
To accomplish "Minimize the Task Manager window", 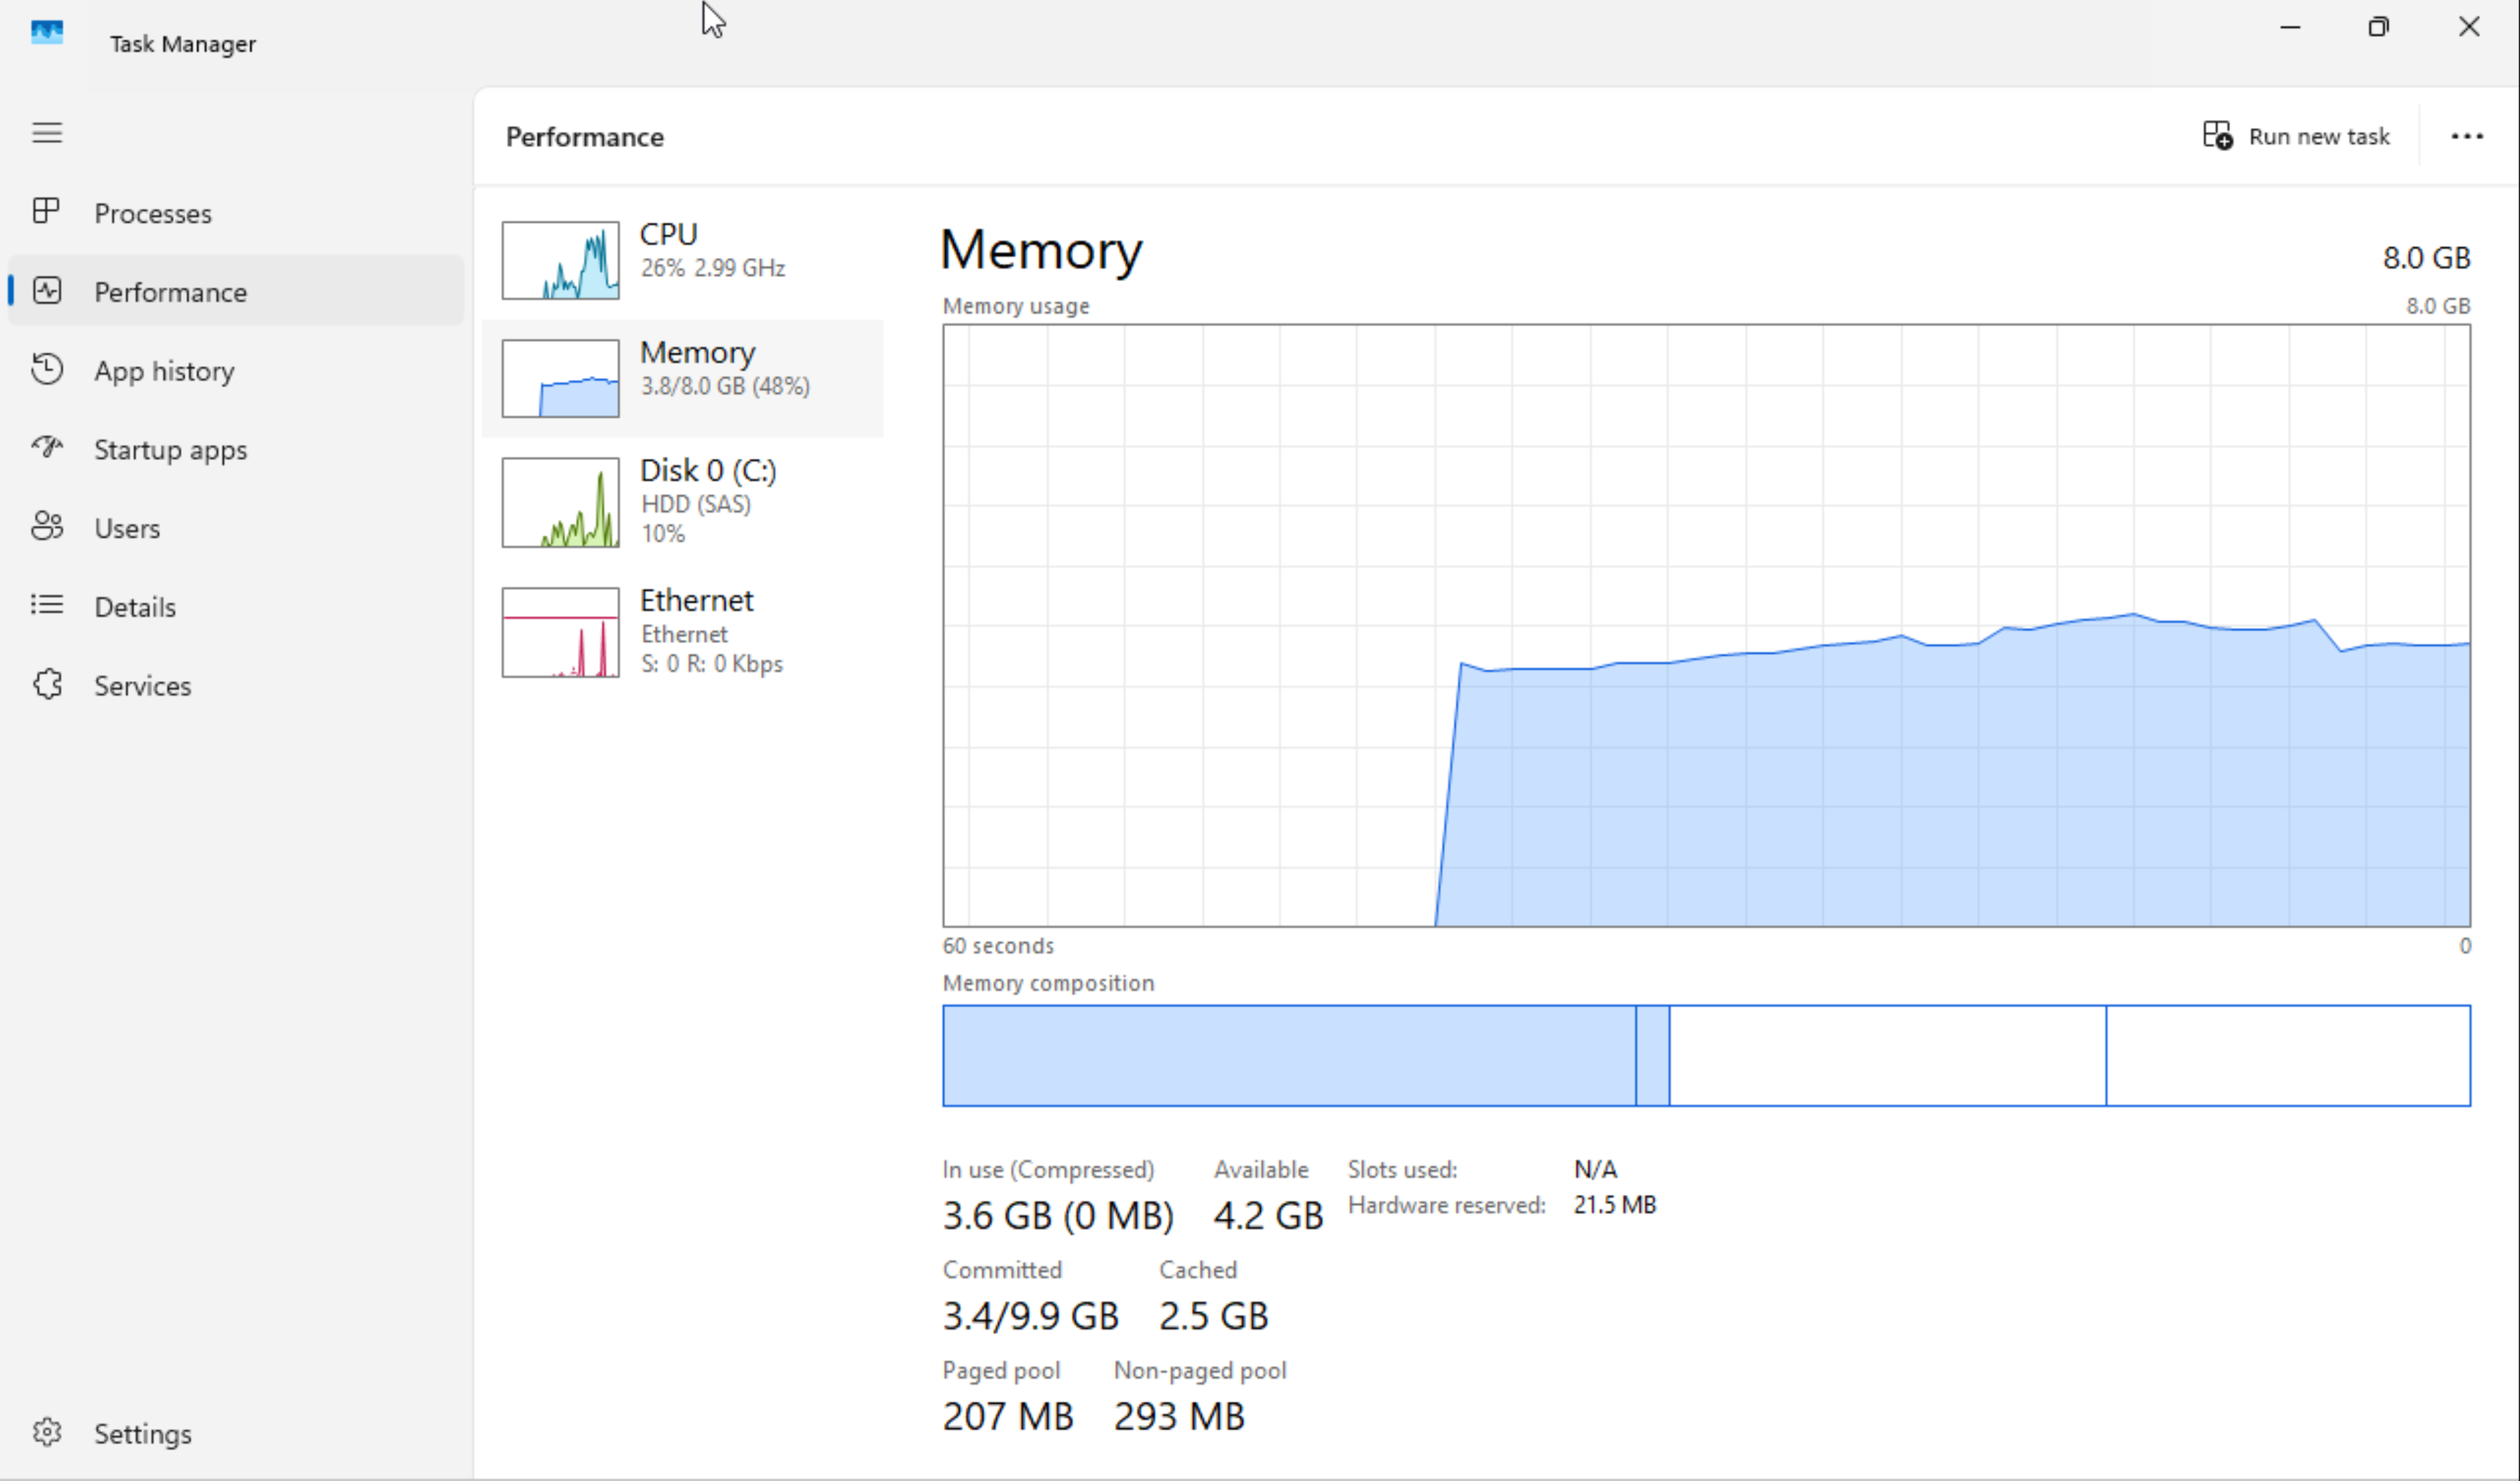I will point(2290,28).
